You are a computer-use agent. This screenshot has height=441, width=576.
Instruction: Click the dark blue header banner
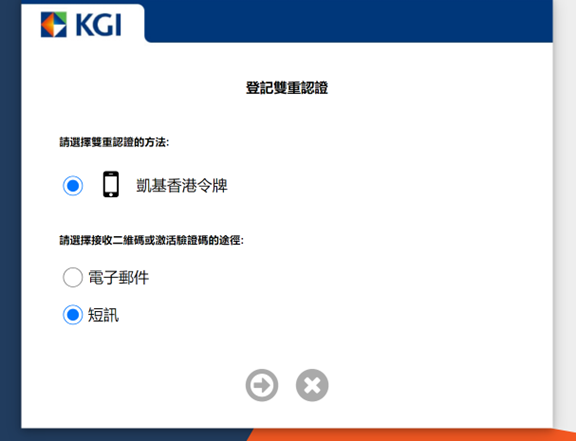click(x=349, y=20)
